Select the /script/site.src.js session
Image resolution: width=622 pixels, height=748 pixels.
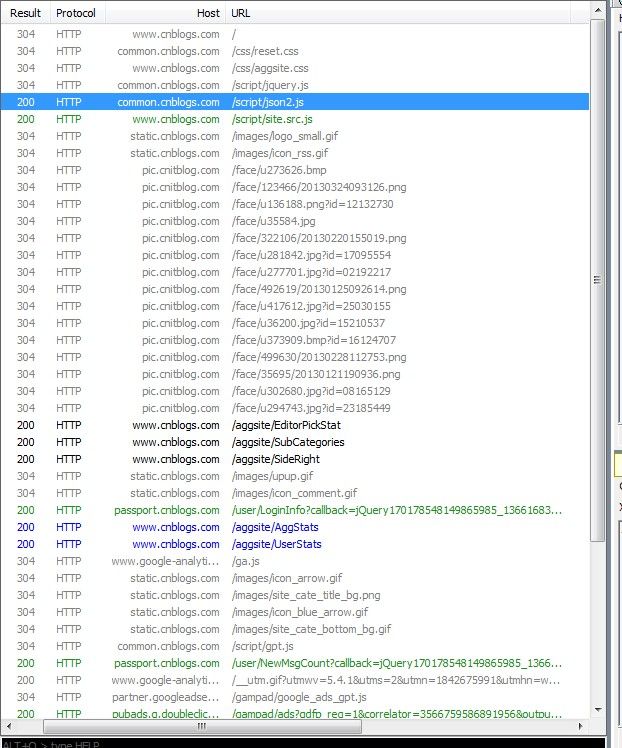(295, 119)
